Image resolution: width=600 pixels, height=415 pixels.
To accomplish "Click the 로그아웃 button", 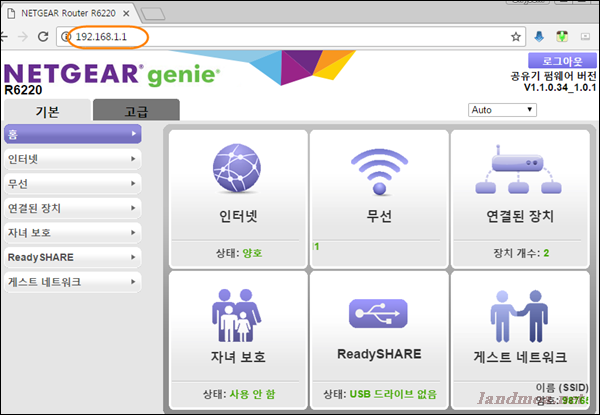I will tap(562, 61).
